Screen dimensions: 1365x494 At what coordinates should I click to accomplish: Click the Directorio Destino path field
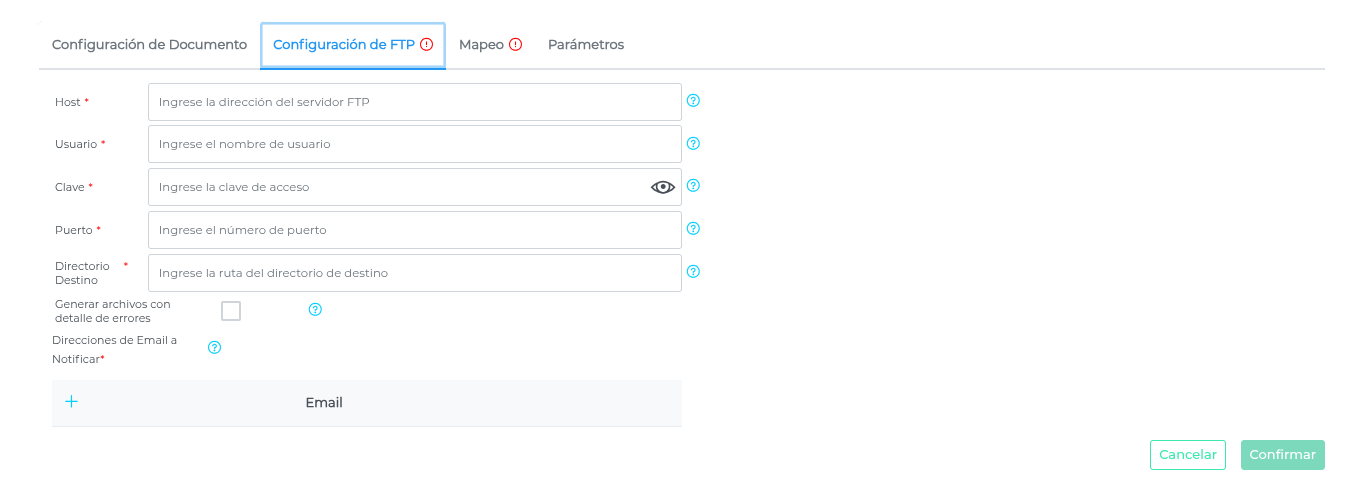click(414, 273)
